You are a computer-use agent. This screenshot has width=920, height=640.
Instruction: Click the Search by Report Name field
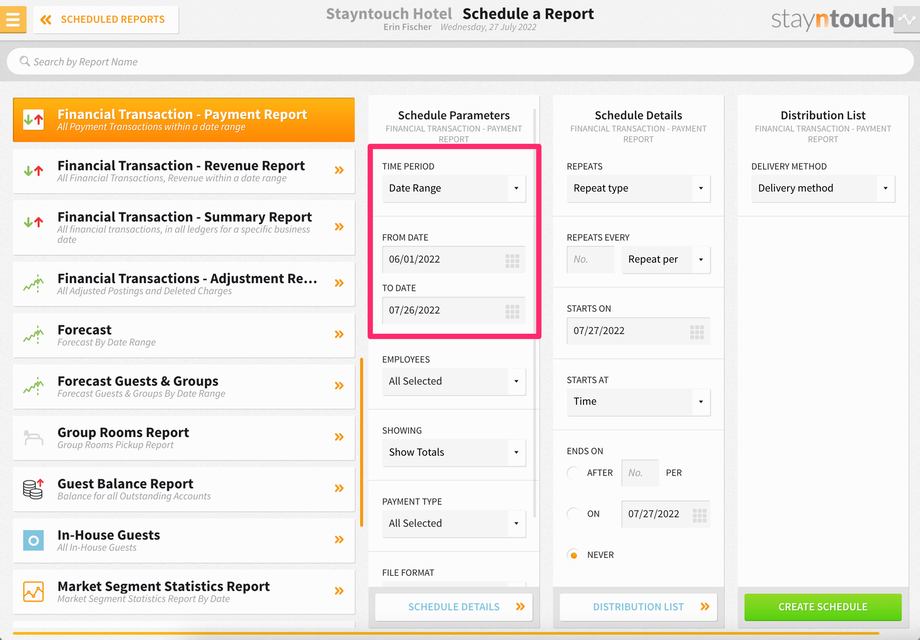click(x=460, y=61)
